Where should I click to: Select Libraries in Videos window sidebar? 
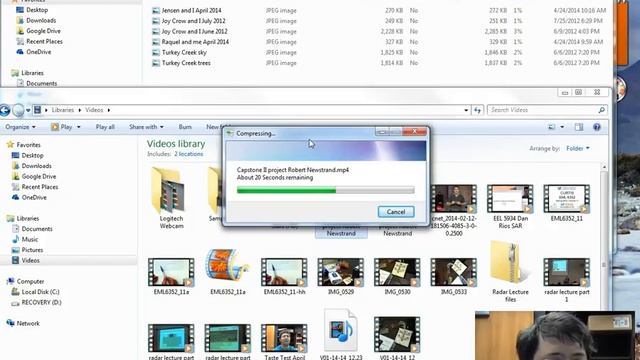28,218
